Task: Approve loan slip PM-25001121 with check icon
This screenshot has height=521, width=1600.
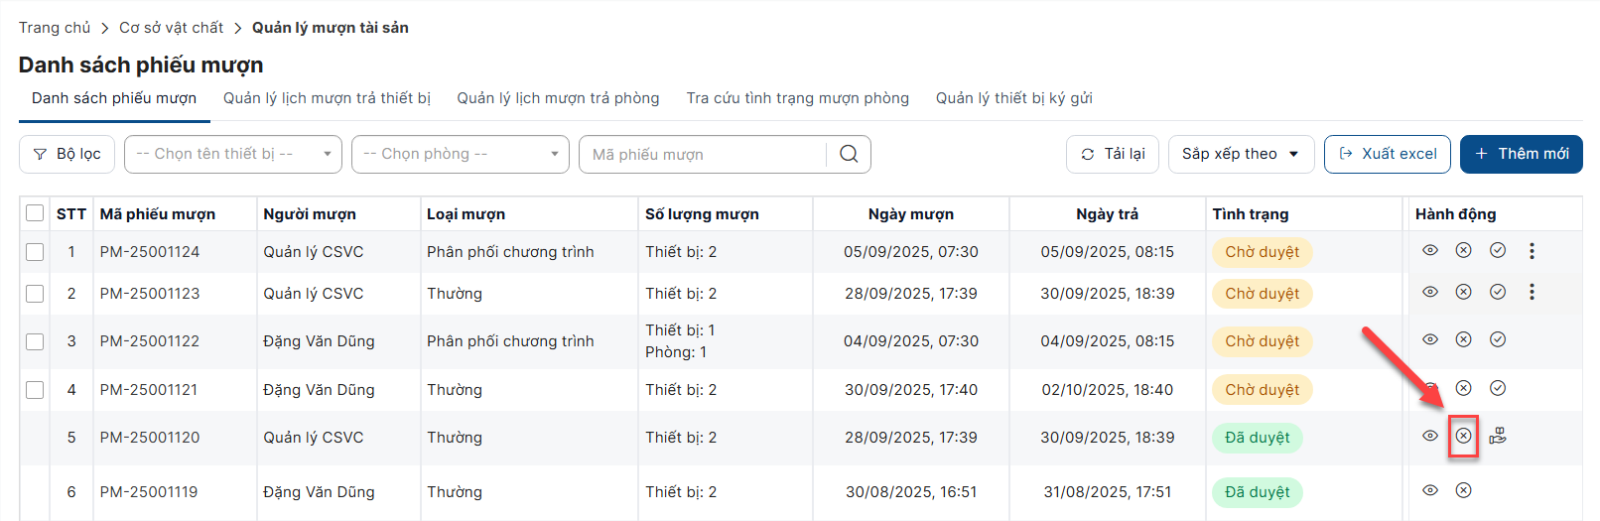Action: click(x=1497, y=388)
